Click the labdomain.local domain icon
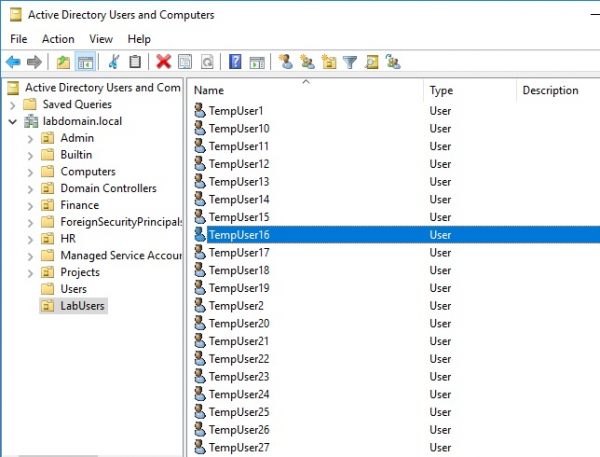Screen dimensions: 600x457 tap(31, 121)
